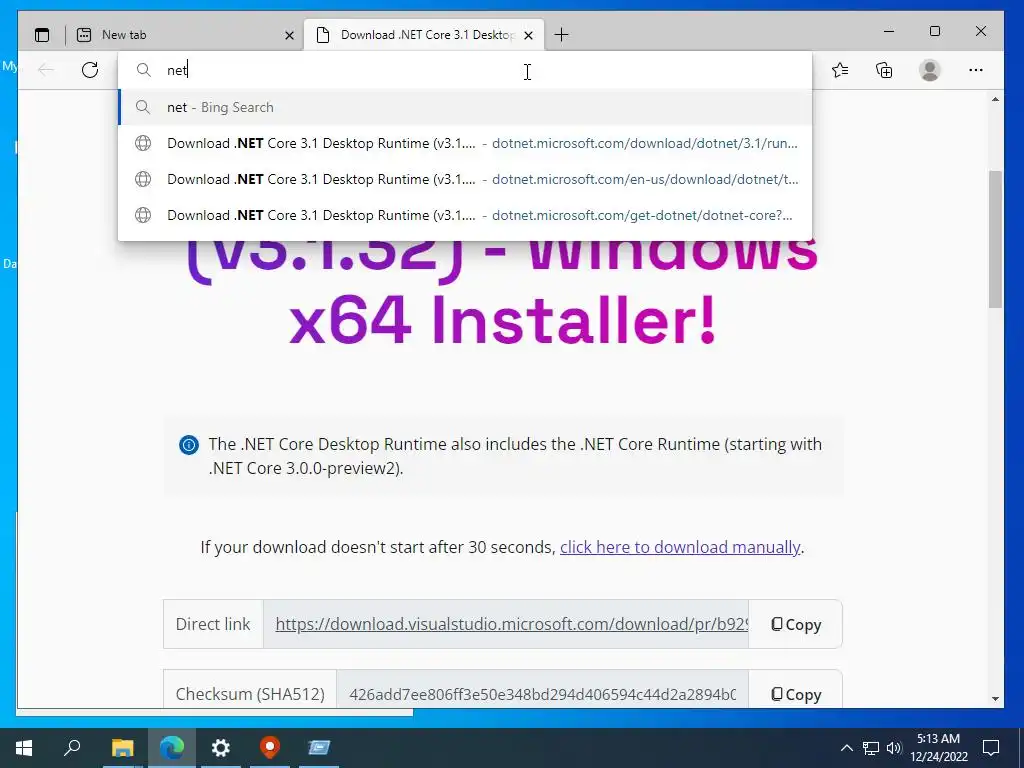This screenshot has width=1024, height=768.
Task: Choose suggestion with dotnet/3.1/run URL
Action: tap(465, 143)
